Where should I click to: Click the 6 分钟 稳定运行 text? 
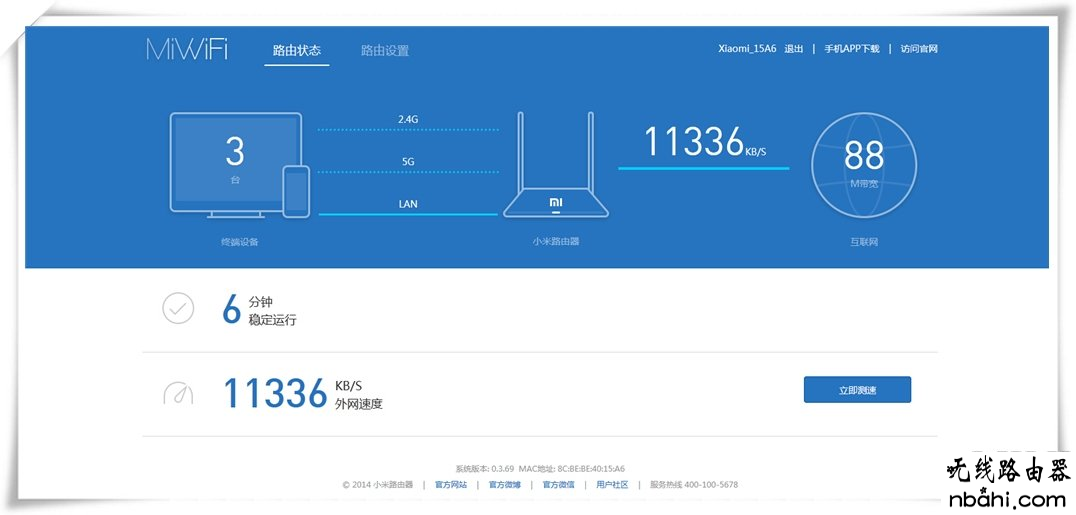[x=259, y=310]
